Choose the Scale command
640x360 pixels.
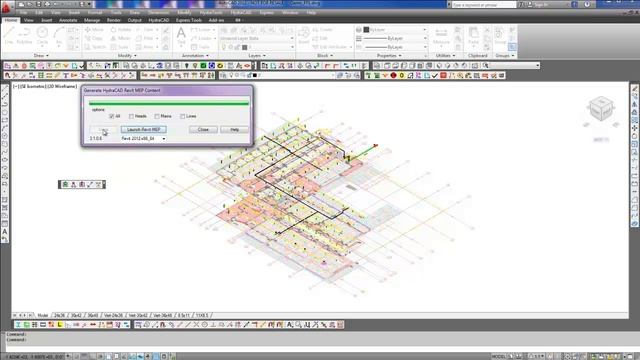(120, 47)
